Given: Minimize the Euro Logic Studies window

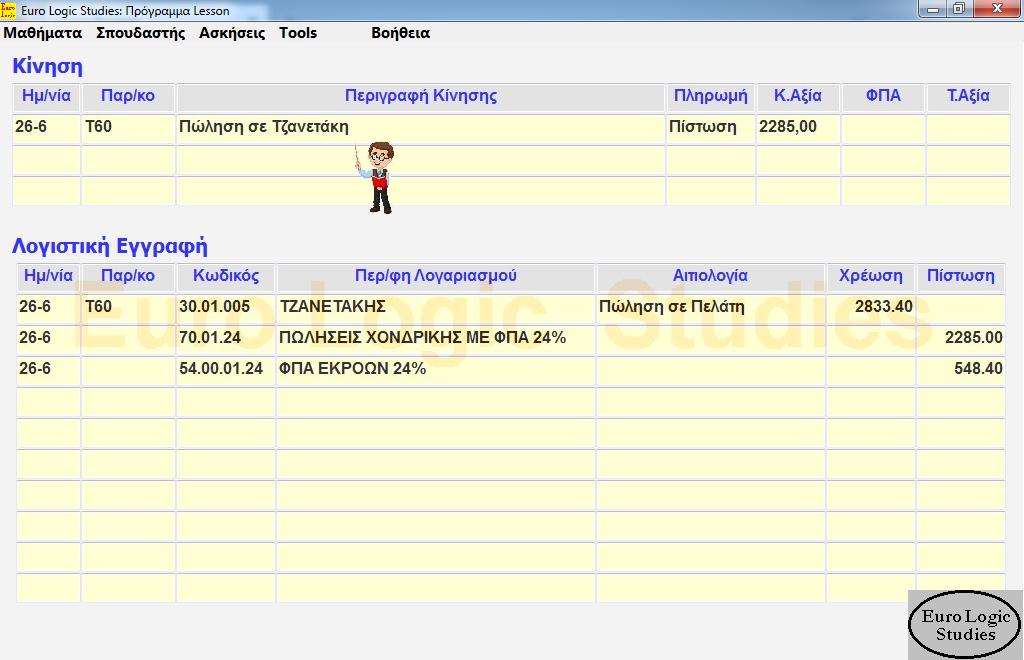Looking at the screenshot, I should pyautogui.click(x=934, y=9).
